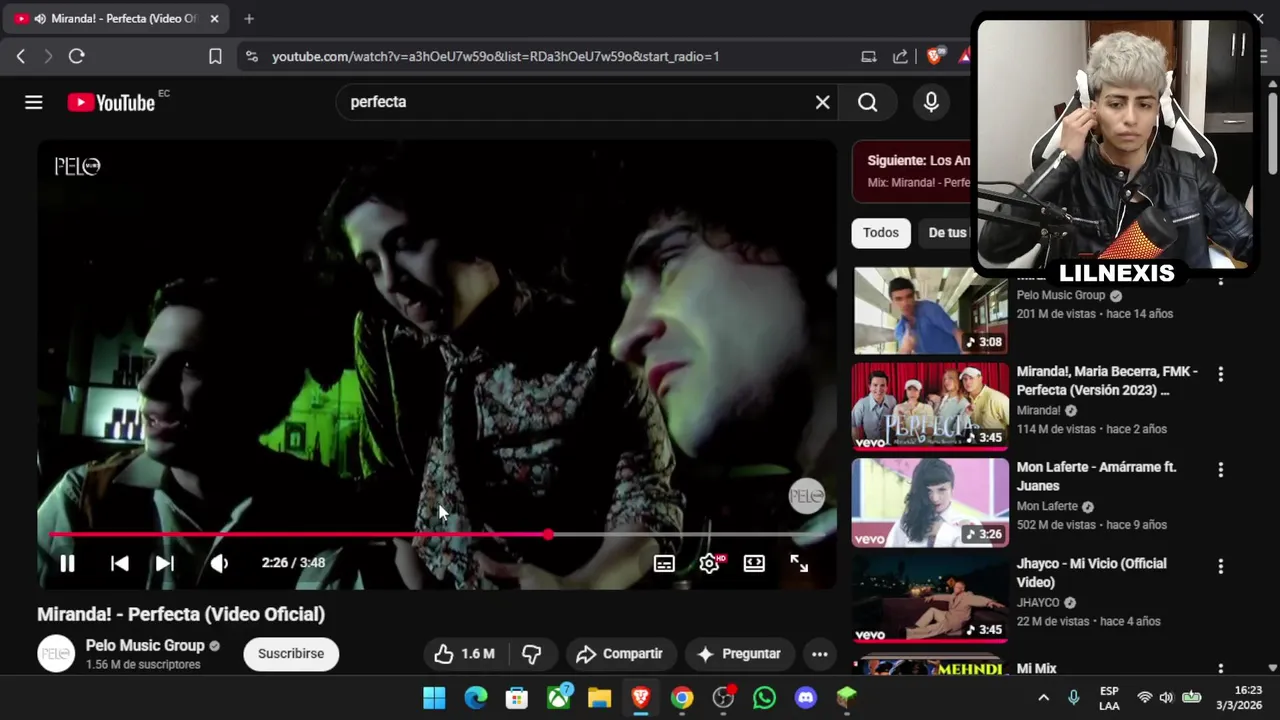The height and width of the screenshot is (720, 1280).
Task: Enter fullscreen mode
Action: point(799,563)
